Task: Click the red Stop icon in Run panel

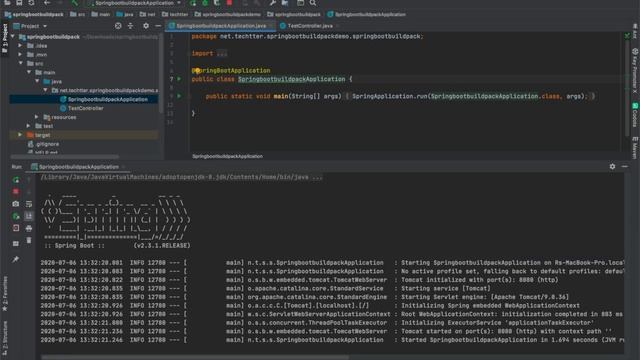Action: tap(16, 191)
